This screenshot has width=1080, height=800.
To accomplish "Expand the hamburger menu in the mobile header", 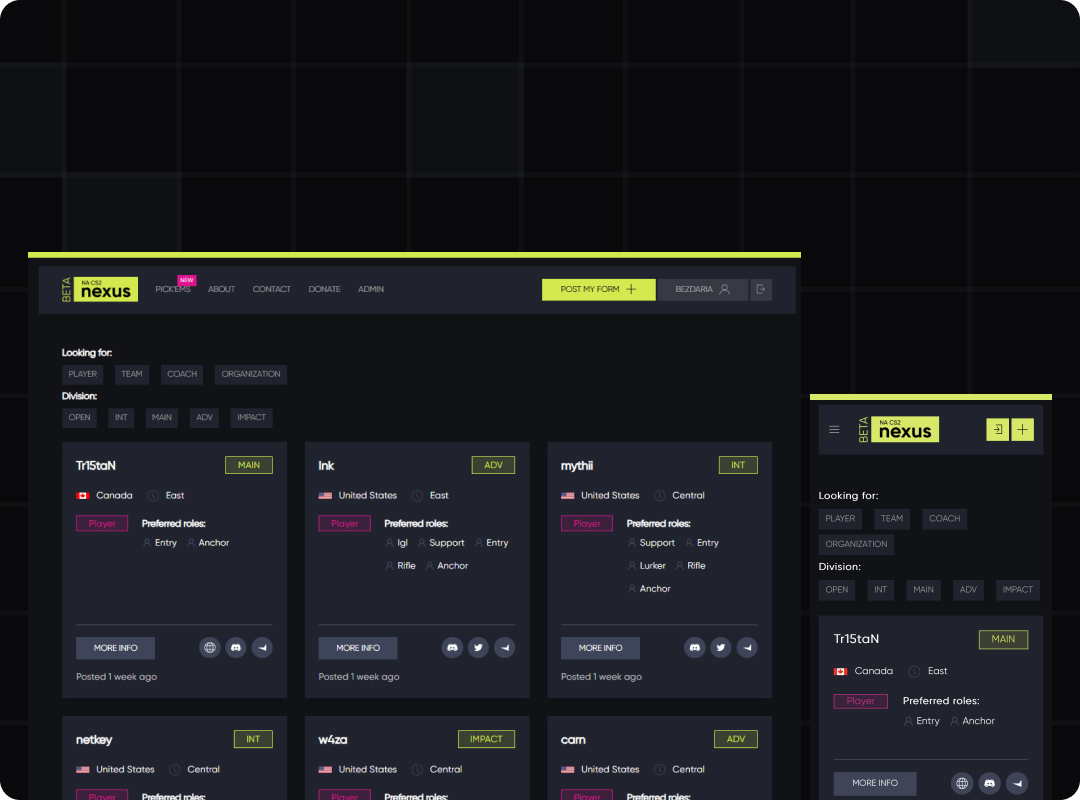I will click(834, 429).
